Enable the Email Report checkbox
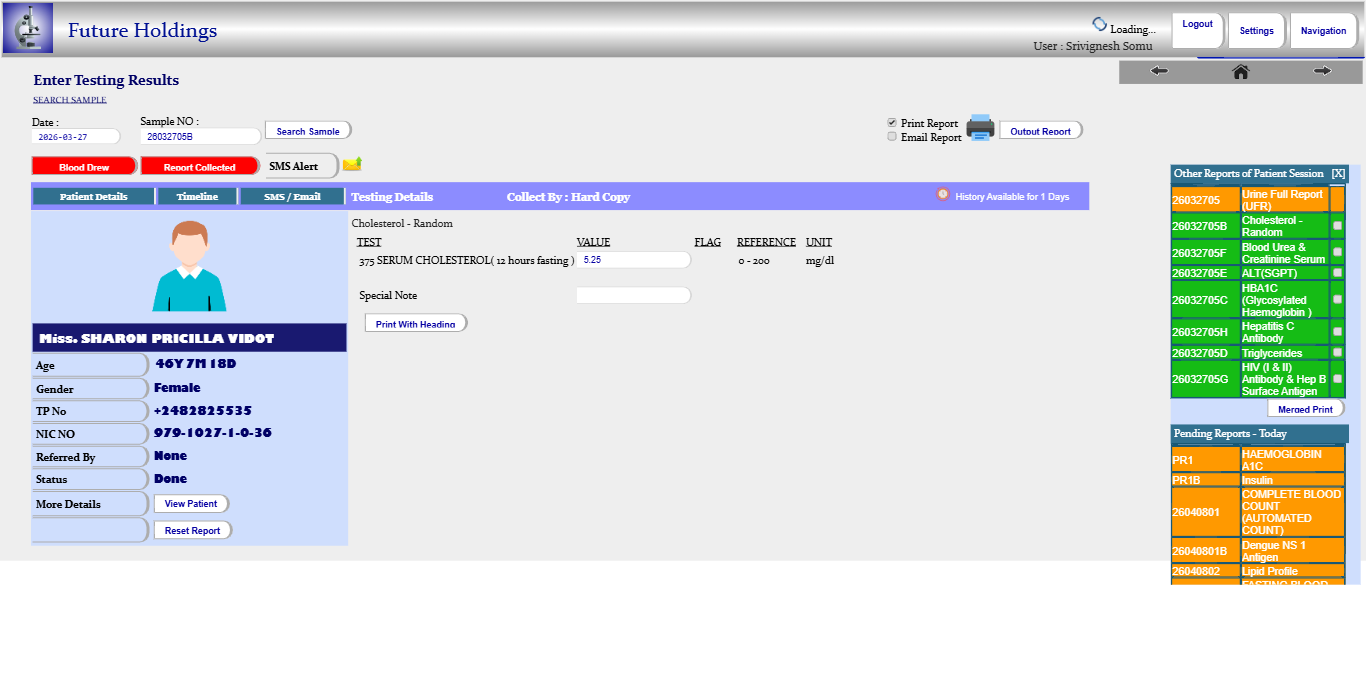The height and width of the screenshot is (688, 1366). click(x=892, y=137)
